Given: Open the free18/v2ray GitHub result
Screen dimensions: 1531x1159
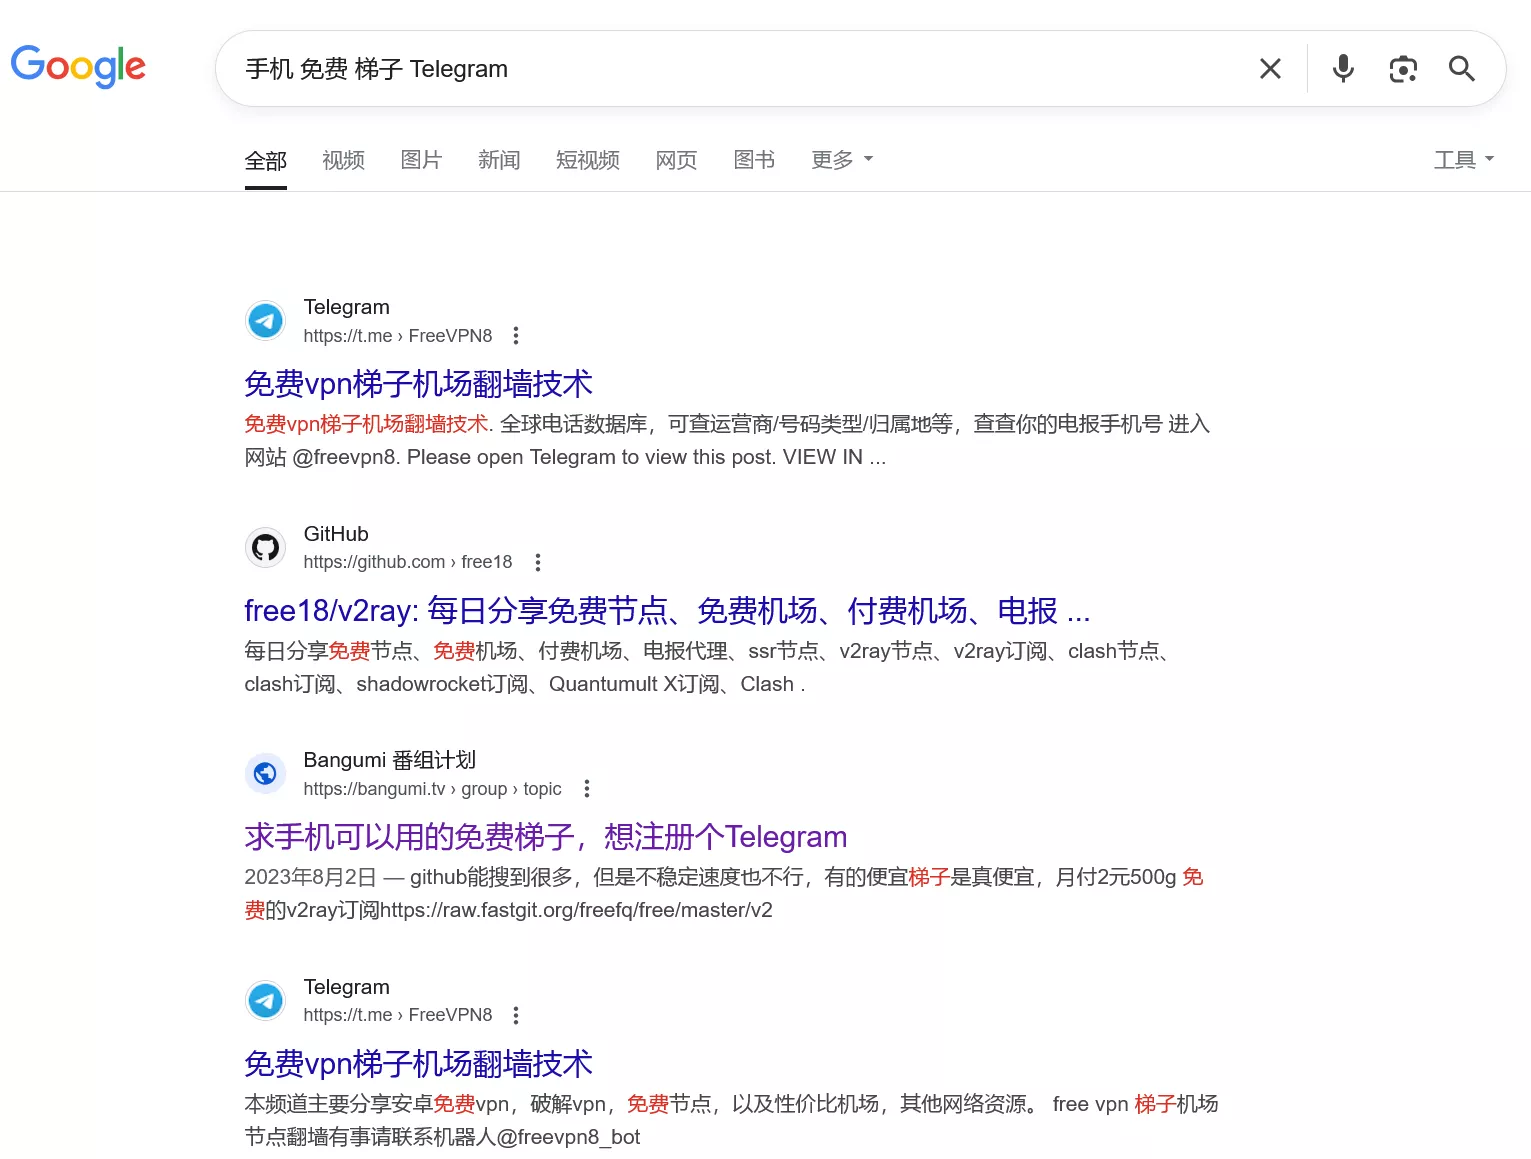Looking at the screenshot, I should click(x=667, y=610).
